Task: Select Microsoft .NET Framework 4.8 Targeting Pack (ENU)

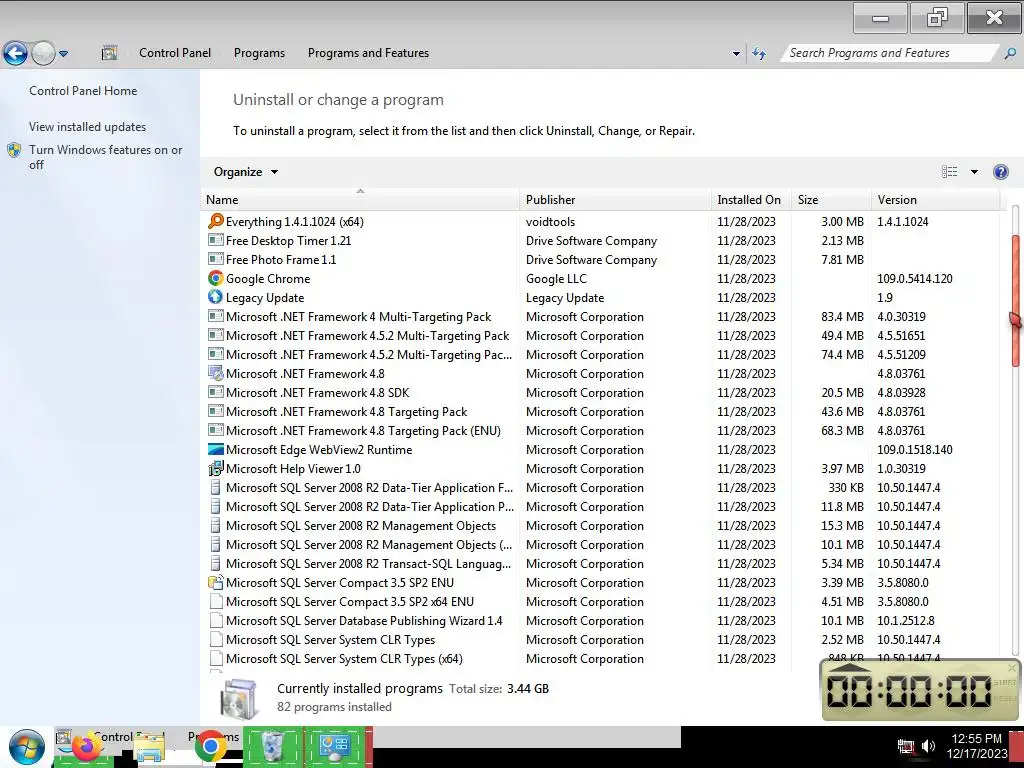Action: (363, 430)
